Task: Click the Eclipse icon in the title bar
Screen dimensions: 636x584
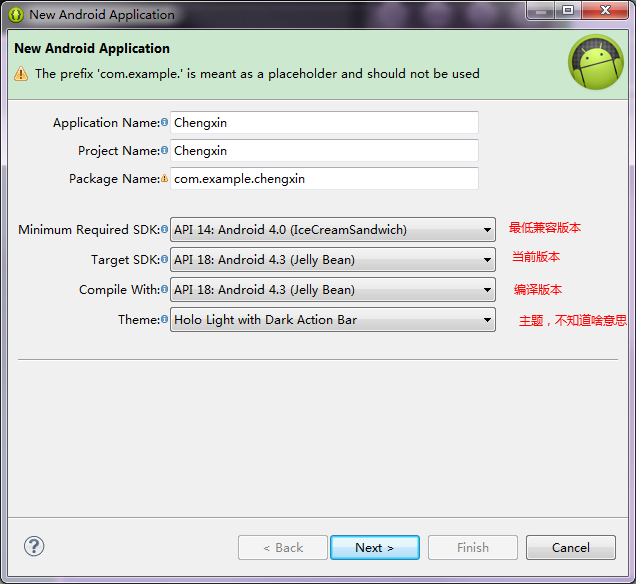Action: pyautogui.click(x=16, y=15)
